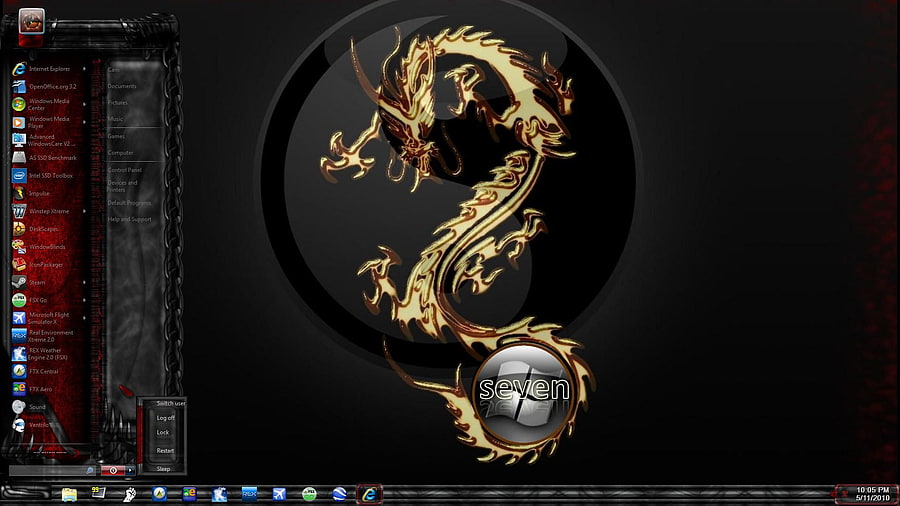Click the user account picture atop Start menu

(x=32, y=21)
